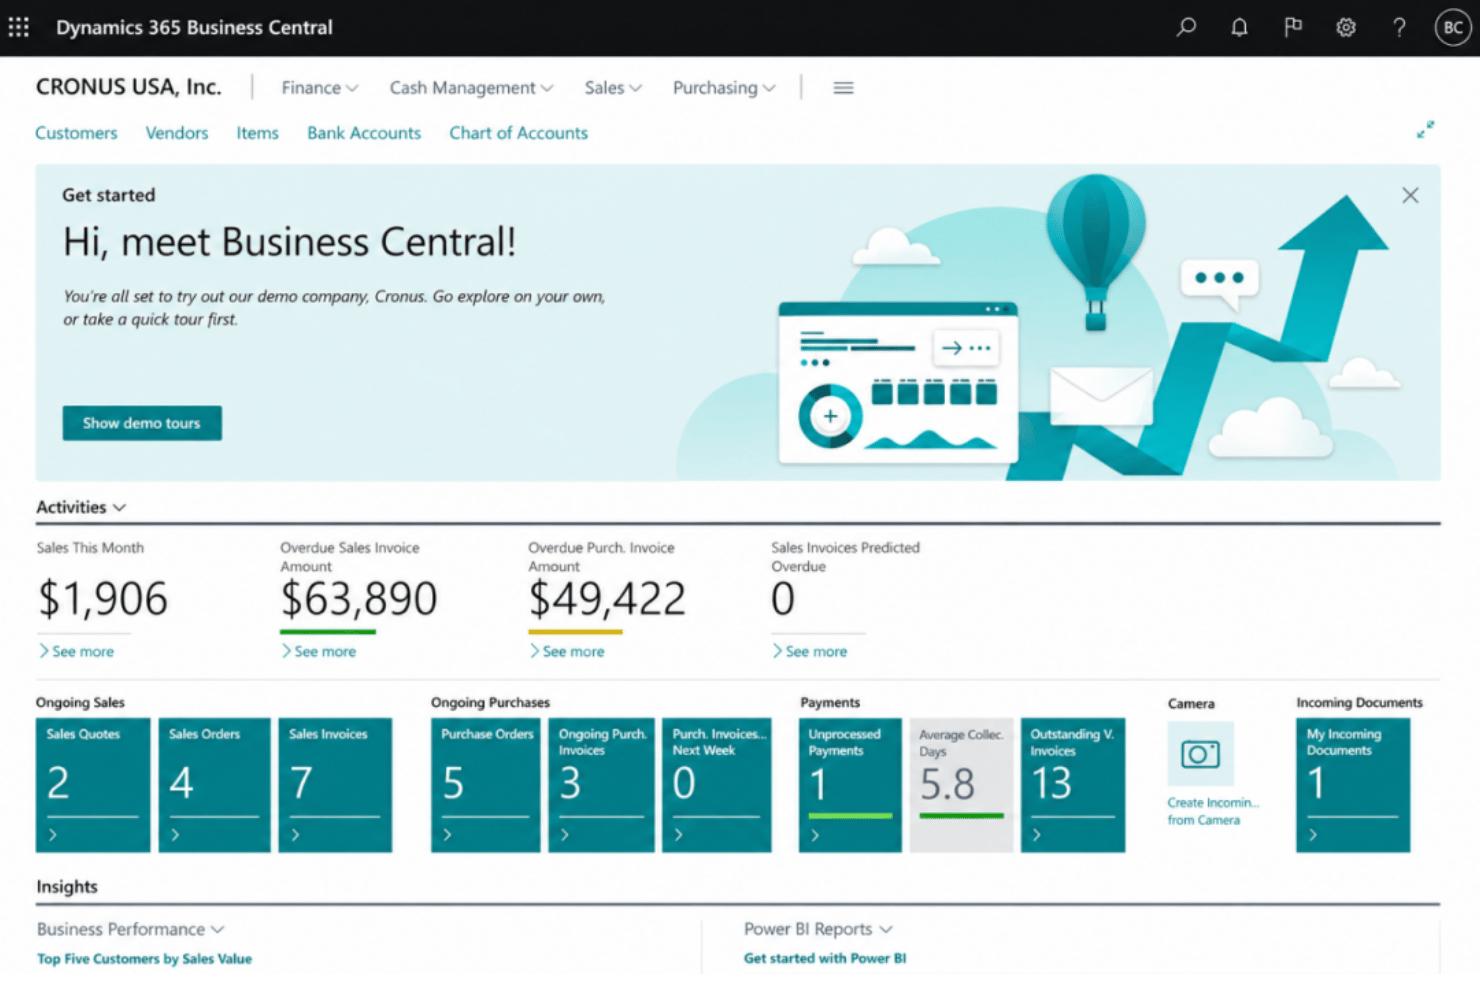Expand the Purchasing menu
The width and height of the screenshot is (1480, 987).
(x=724, y=88)
